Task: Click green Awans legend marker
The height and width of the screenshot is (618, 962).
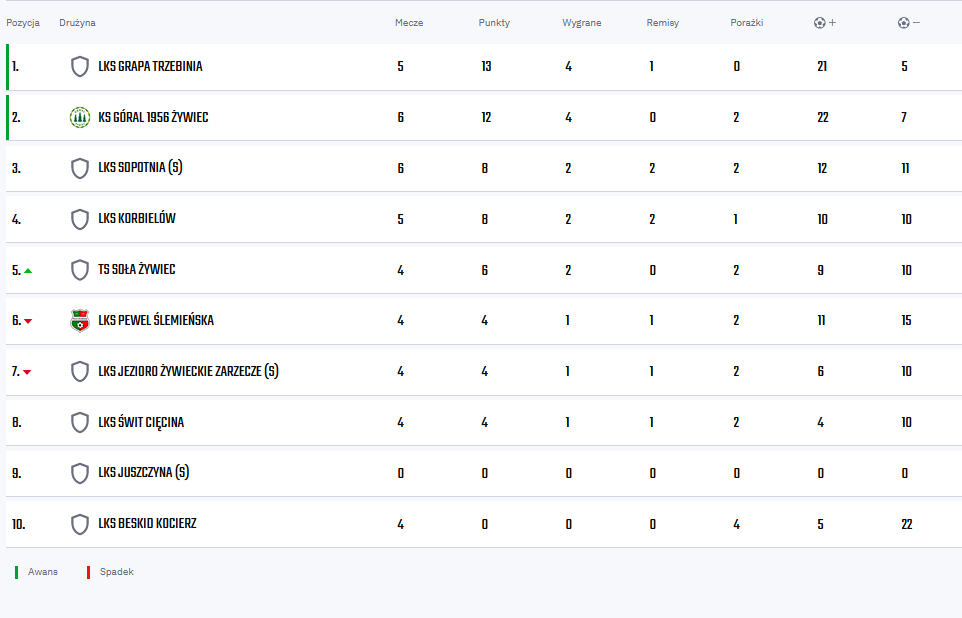Action: click(x=17, y=572)
